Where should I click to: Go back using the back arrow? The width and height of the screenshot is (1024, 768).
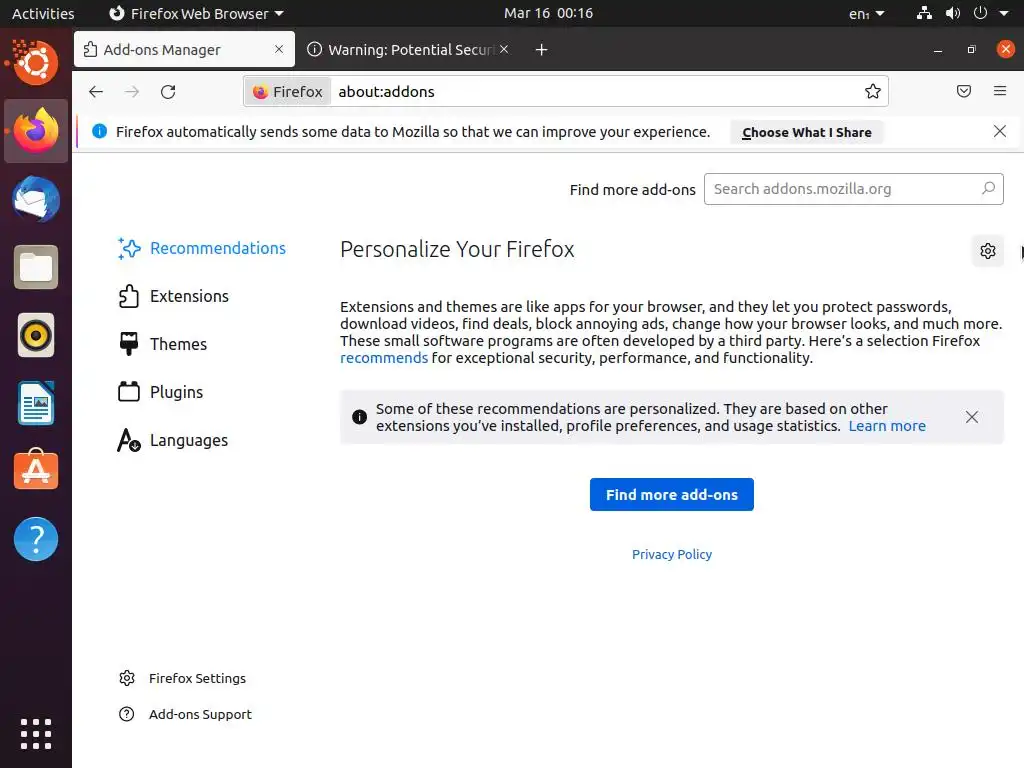pos(96,91)
